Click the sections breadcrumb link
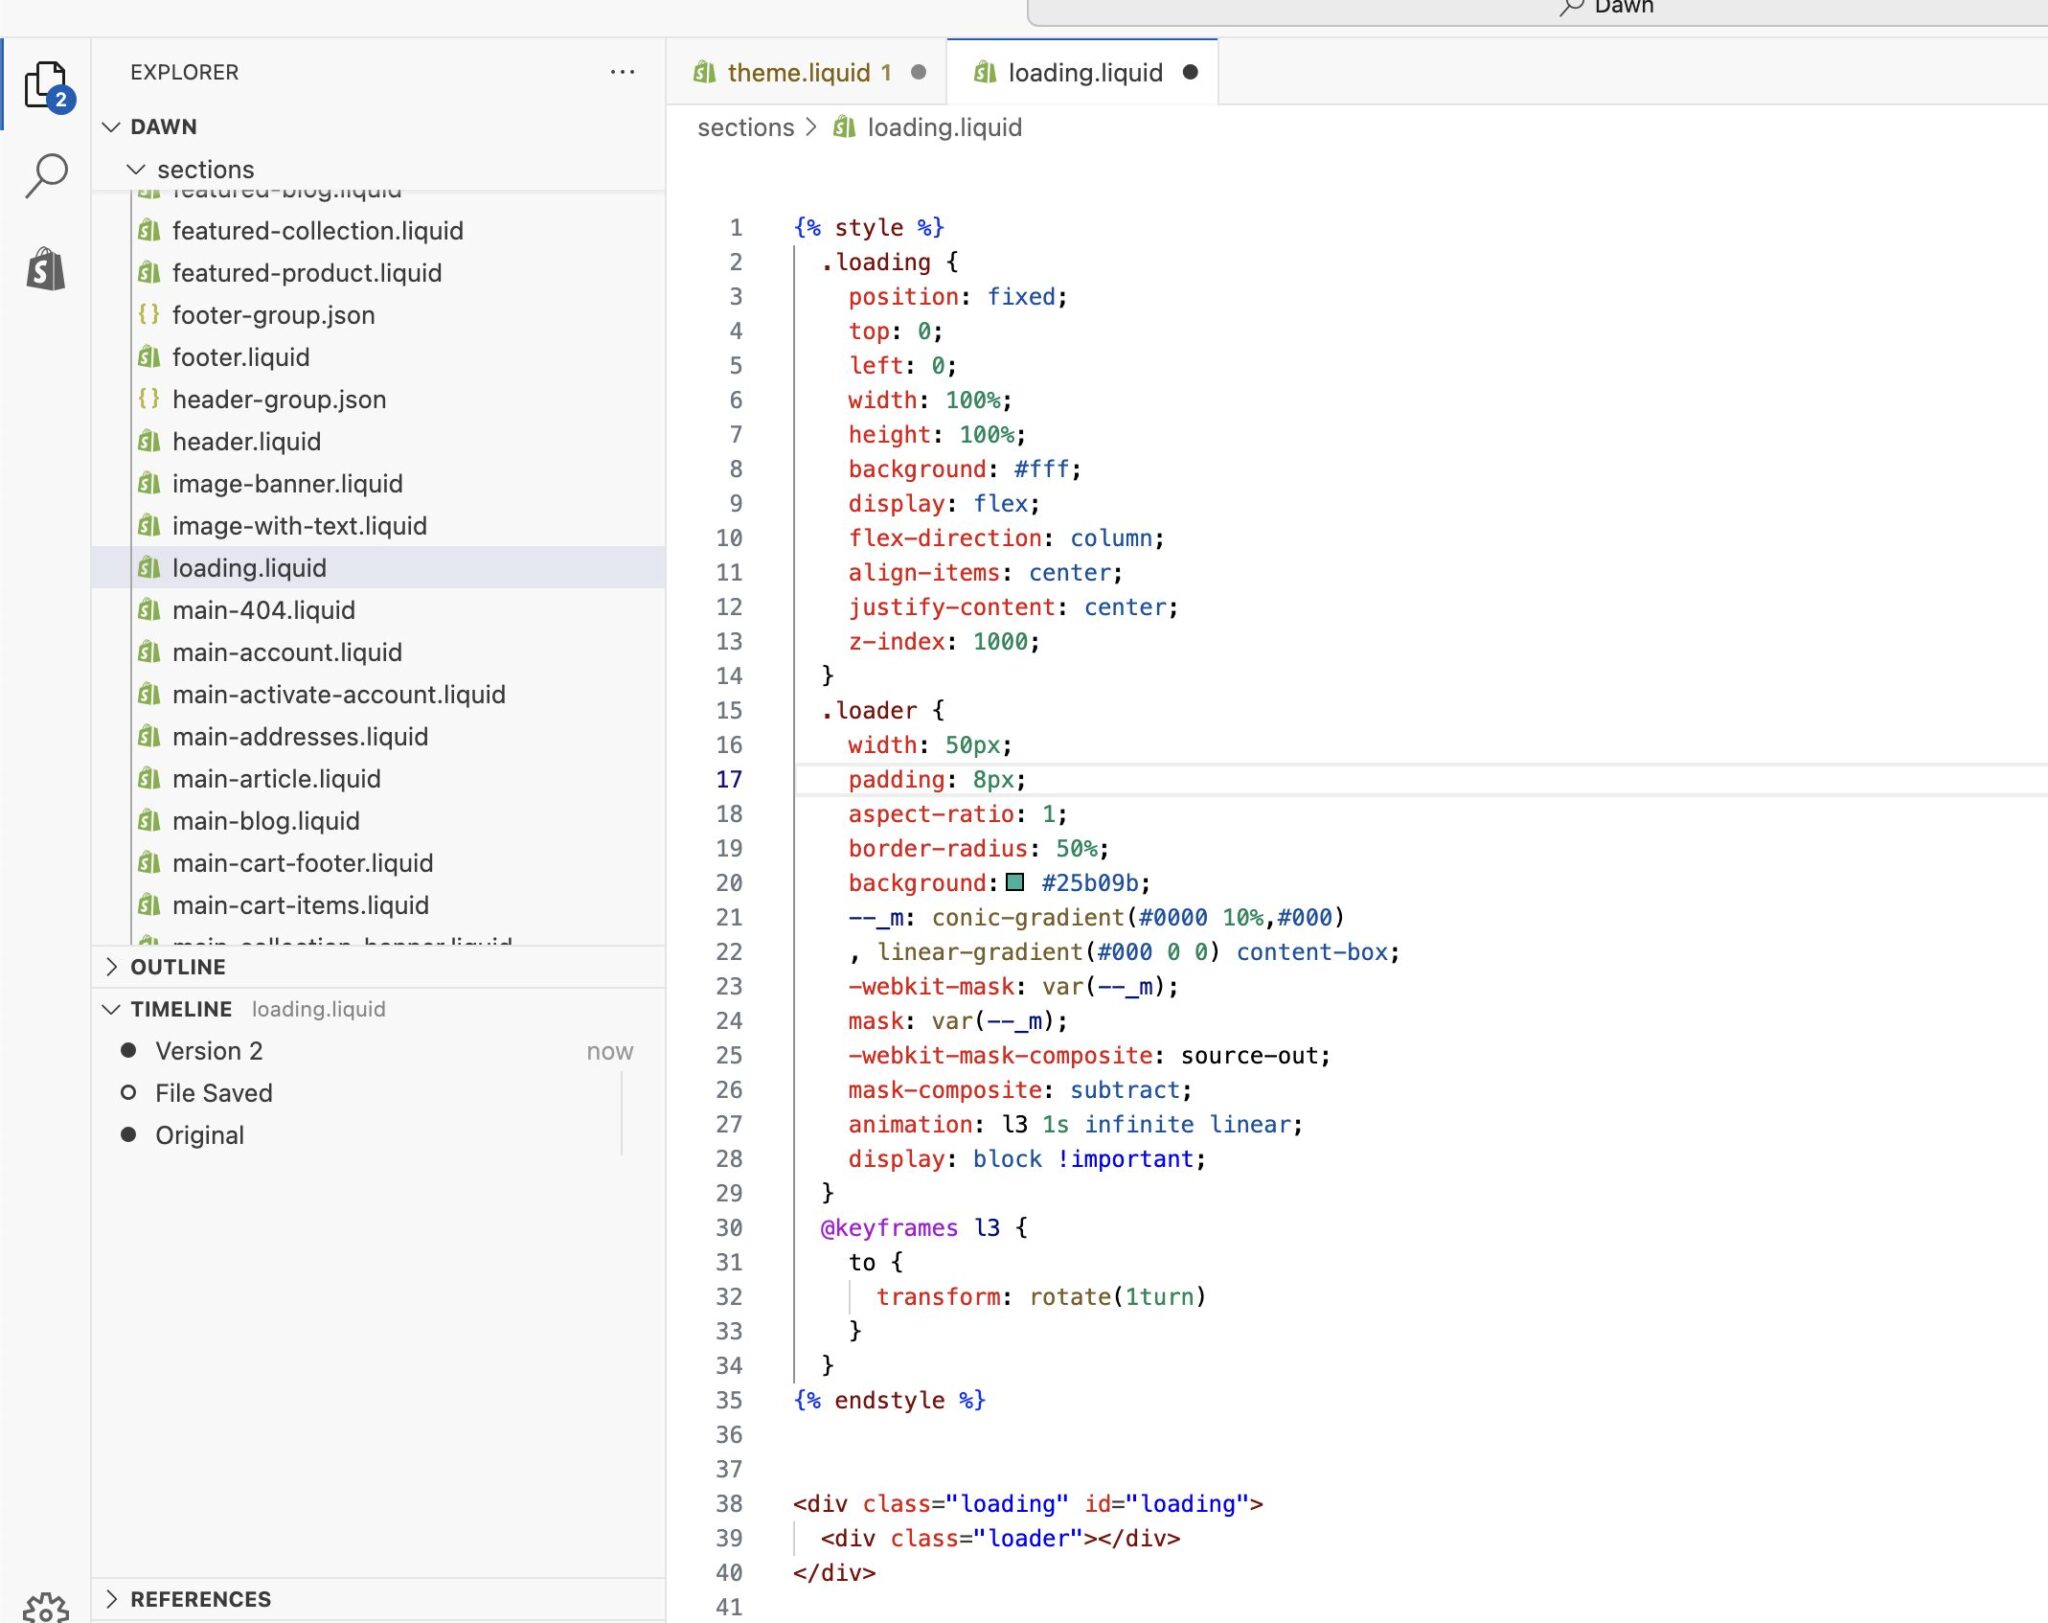2048x1623 pixels. click(745, 127)
